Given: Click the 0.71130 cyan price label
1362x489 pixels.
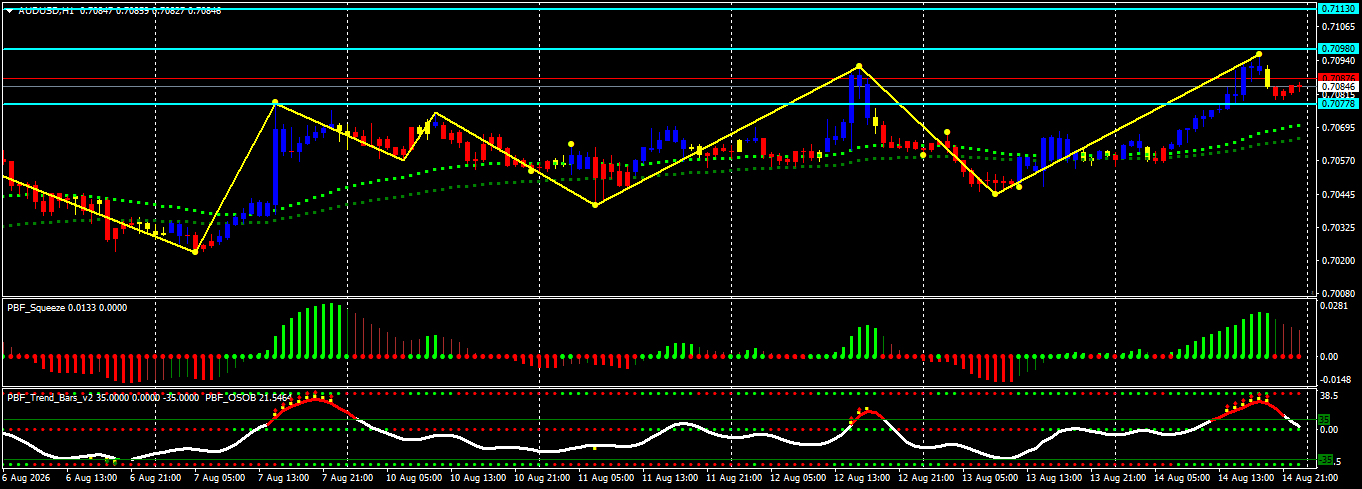Looking at the screenshot, I should 1337,8.
